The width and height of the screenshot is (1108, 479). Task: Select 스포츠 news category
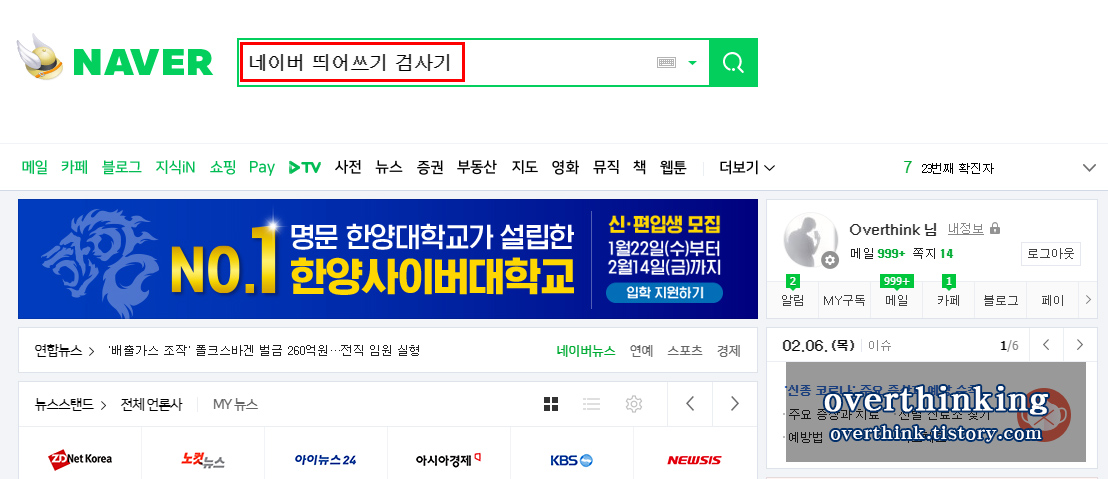tap(685, 350)
